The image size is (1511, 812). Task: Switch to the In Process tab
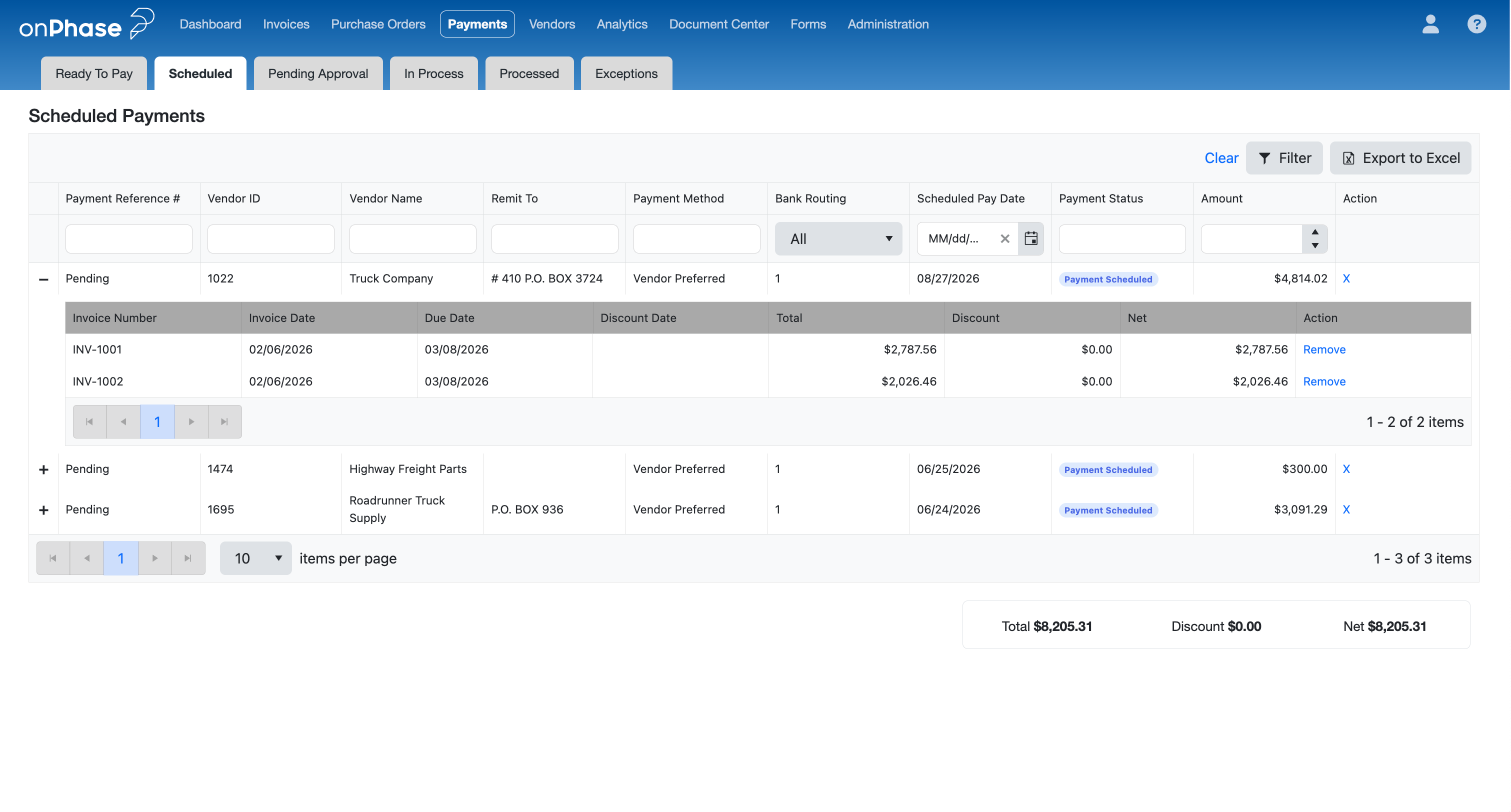click(434, 74)
